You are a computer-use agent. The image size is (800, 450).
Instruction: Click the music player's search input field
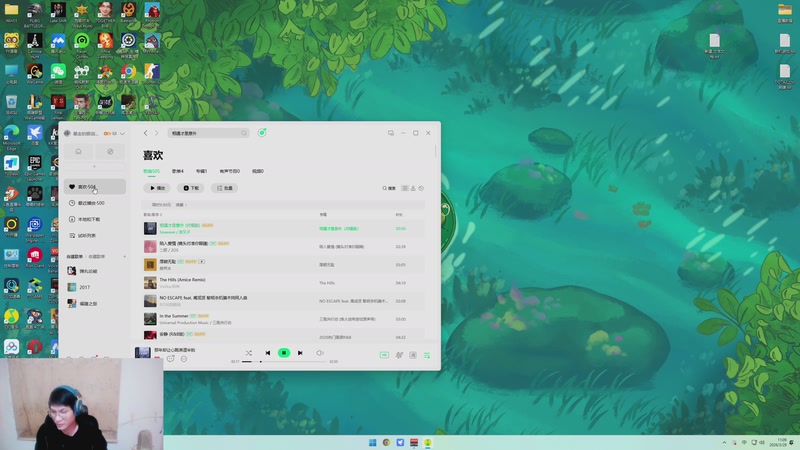[208, 133]
